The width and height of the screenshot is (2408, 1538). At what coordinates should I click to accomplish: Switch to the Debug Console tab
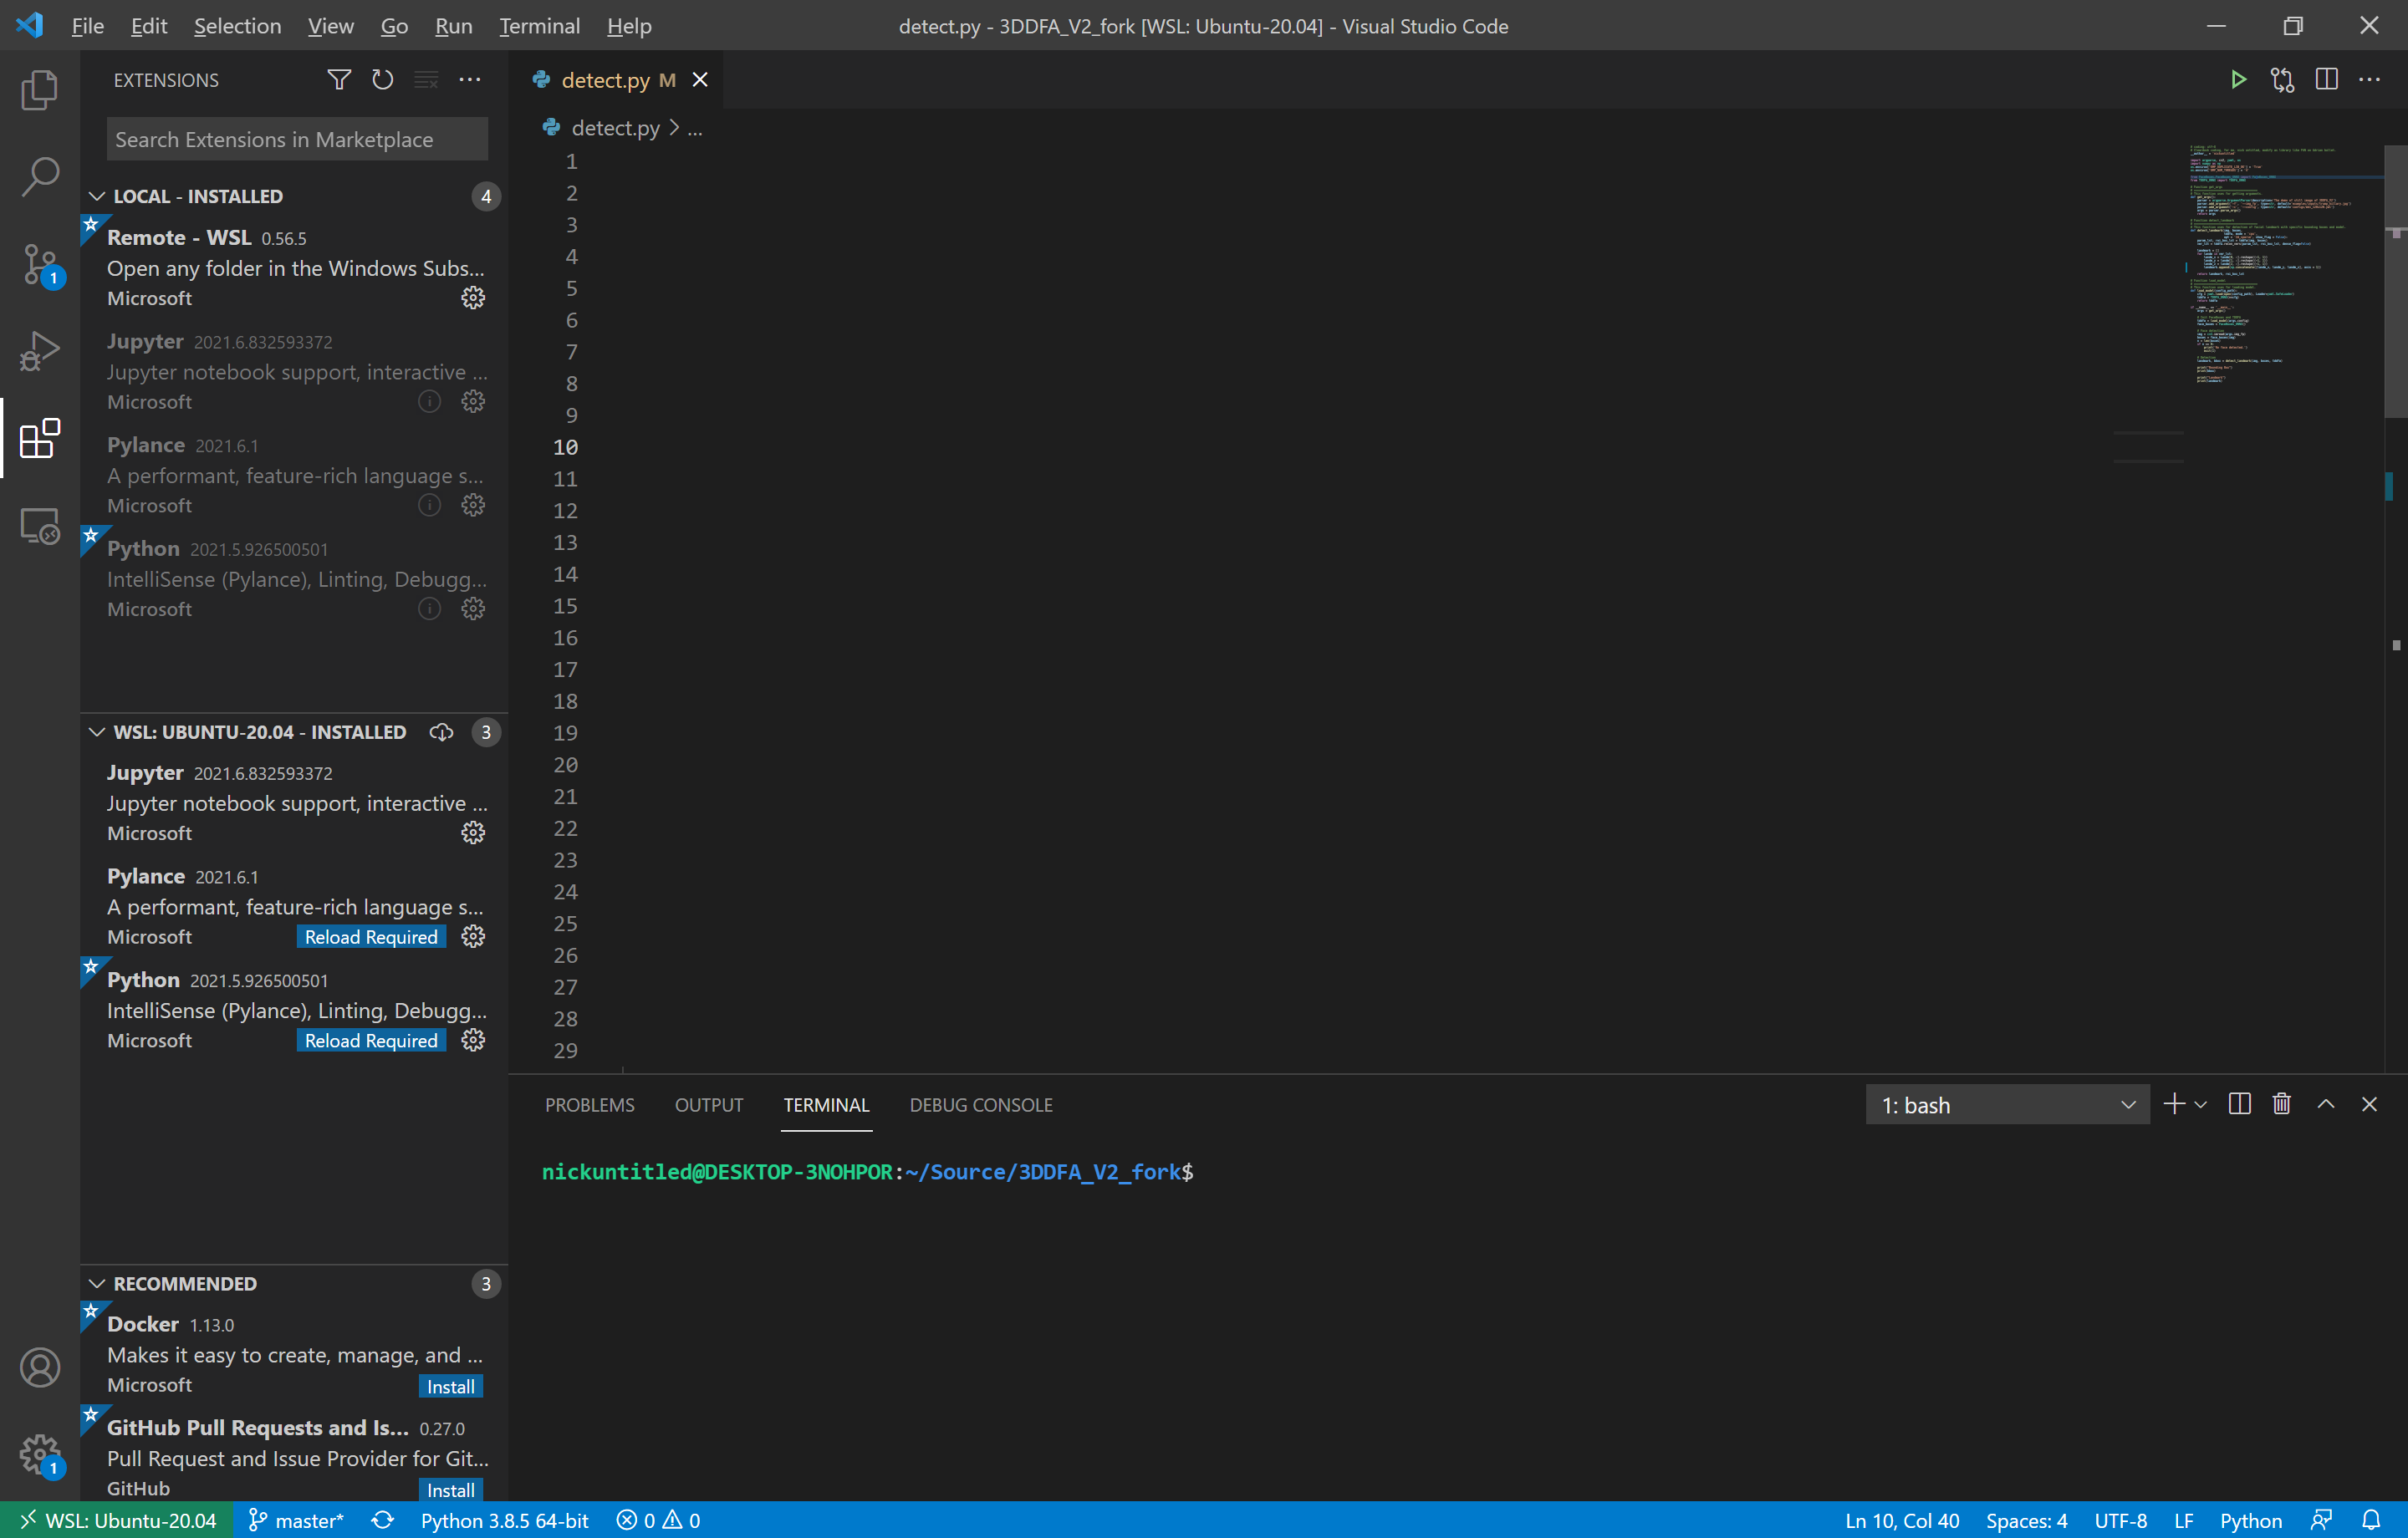[980, 1105]
